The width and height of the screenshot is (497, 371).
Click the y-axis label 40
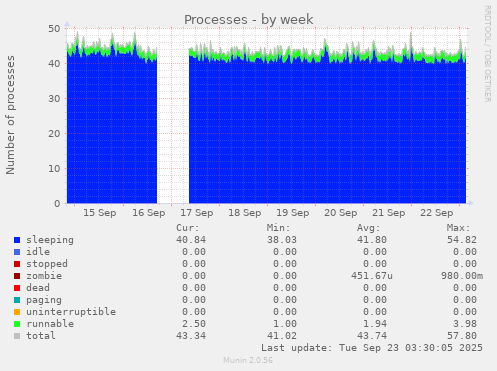tap(54, 63)
